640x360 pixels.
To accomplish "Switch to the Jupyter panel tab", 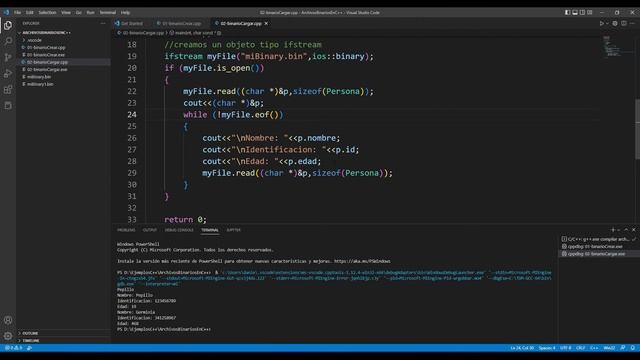I will 233,230.
